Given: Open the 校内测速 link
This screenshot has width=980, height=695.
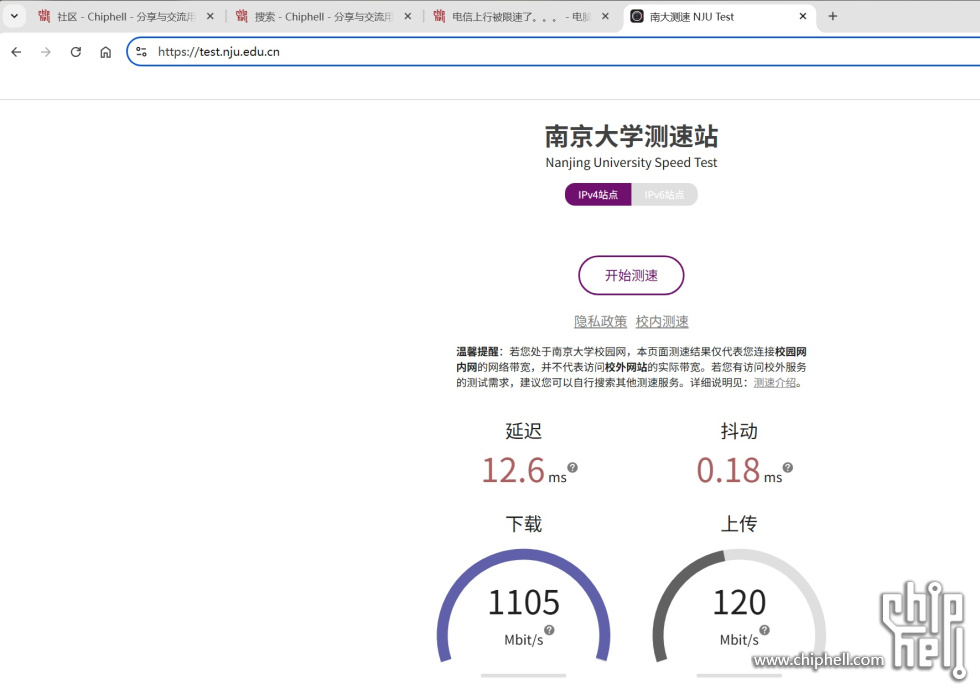Looking at the screenshot, I should (x=662, y=321).
